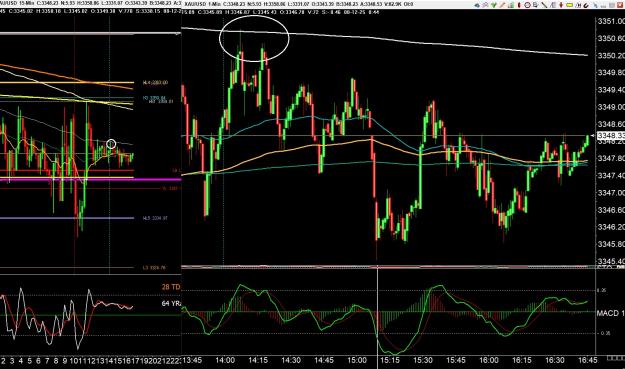Click the H4 pivot level label on 15-Min chart
This screenshot has width=625, height=369.
click(x=155, y=83)
